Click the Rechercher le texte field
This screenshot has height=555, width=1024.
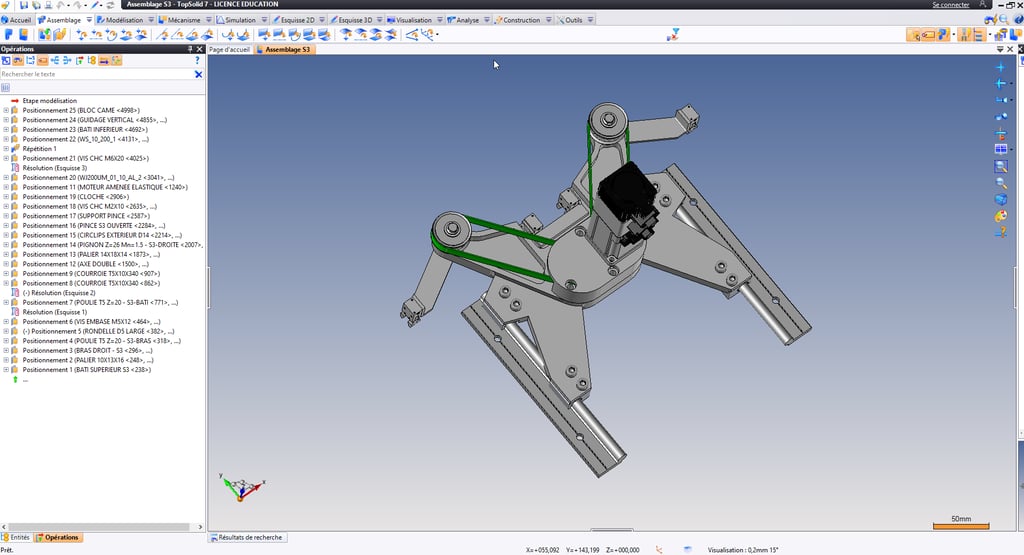(97, 74)
